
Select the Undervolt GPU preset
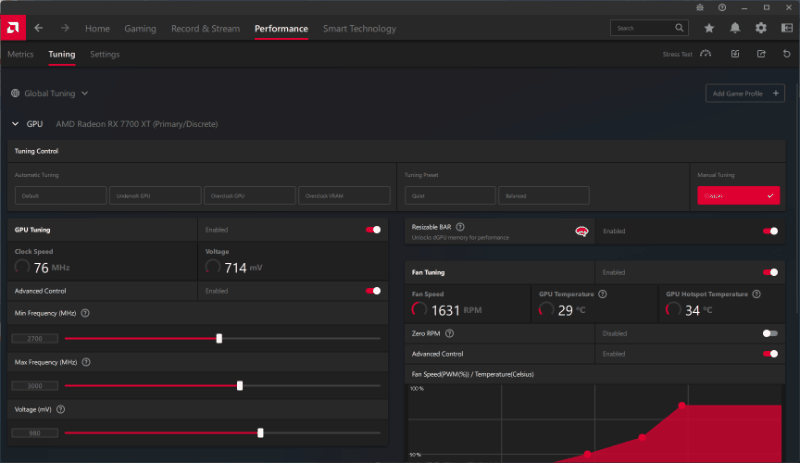point(155,196)
